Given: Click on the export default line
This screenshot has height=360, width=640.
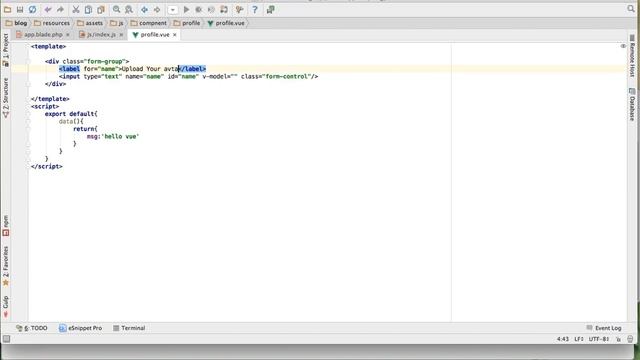Looking at the screenshot, I should (x=71, y=114).
